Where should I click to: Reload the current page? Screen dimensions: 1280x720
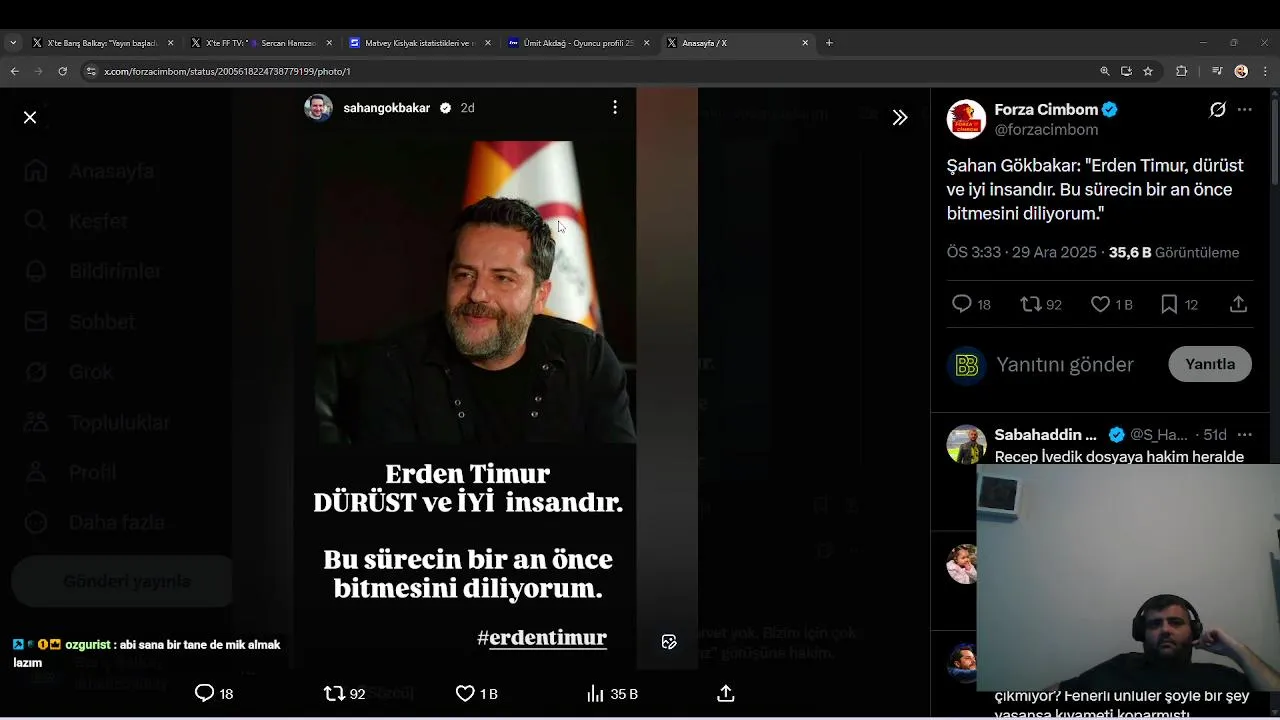coord(62,71)
